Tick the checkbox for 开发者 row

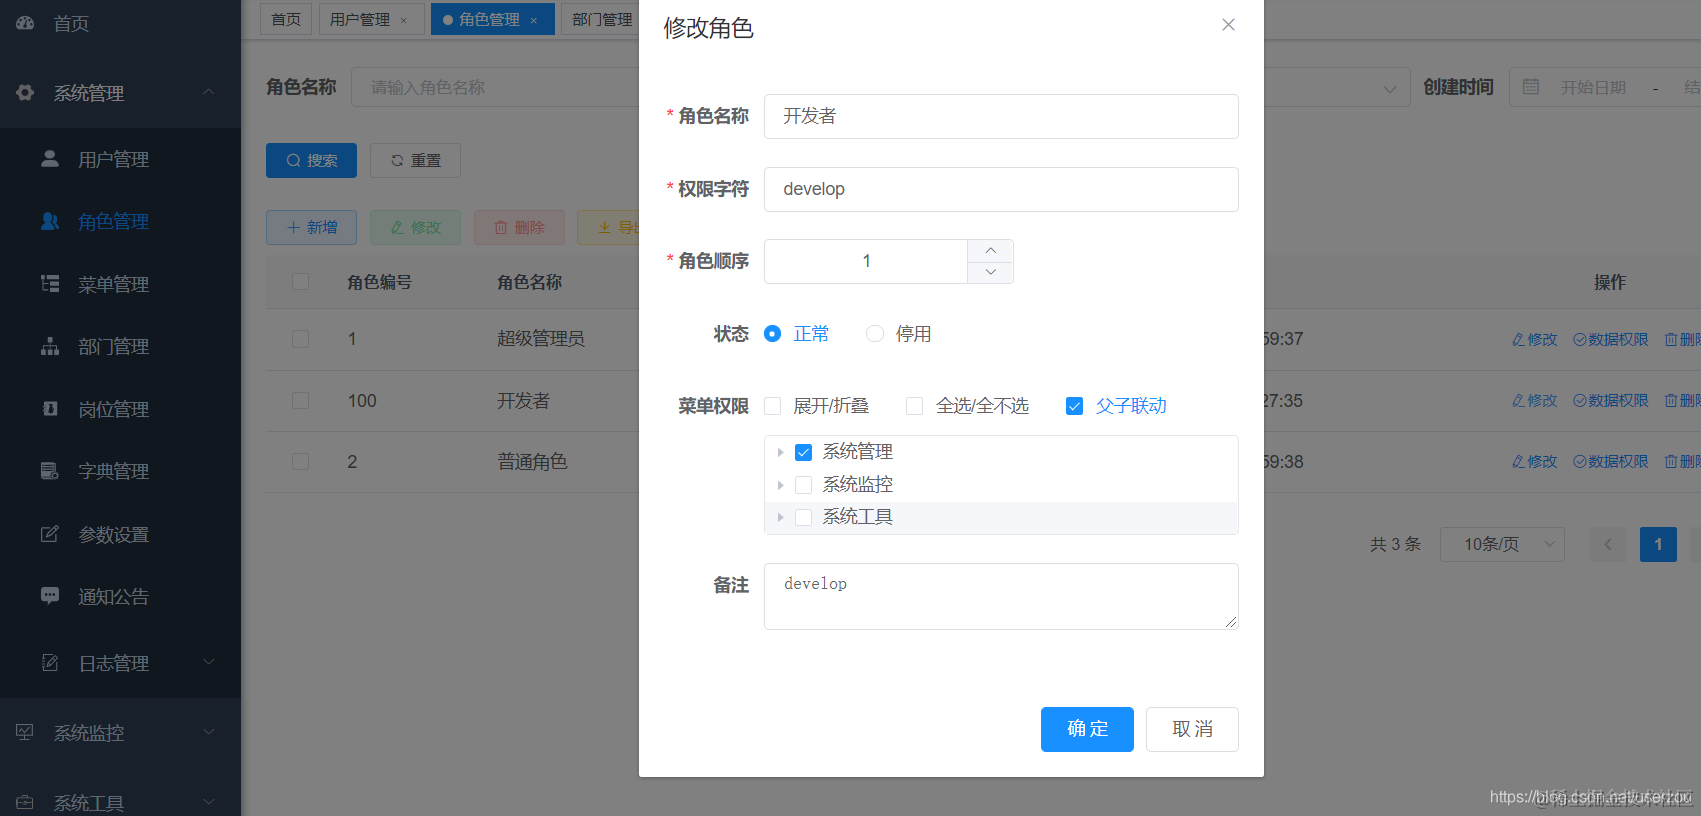coord(300,400)
